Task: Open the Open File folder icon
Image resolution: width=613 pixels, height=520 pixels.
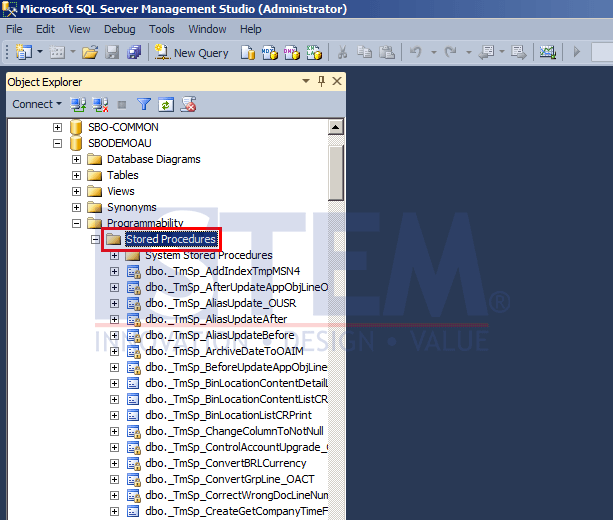Action: tap(90, 52)
